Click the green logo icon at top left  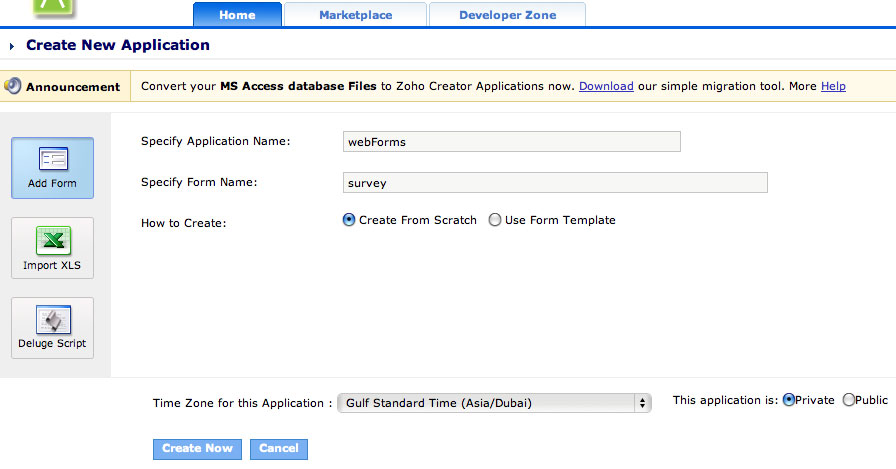54,7
